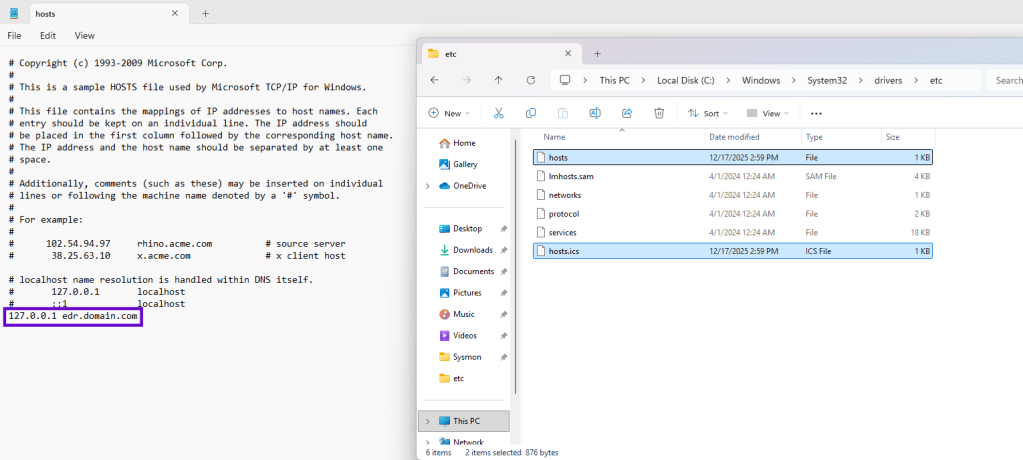Add a new File Explorer tab
The height and width of the screenshot is (460, 1023).
click(x=597, y=53)
